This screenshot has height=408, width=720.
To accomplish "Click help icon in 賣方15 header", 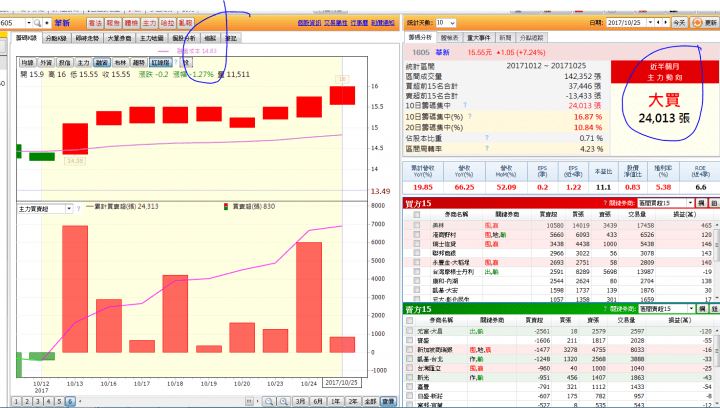I will click(605, 309).
